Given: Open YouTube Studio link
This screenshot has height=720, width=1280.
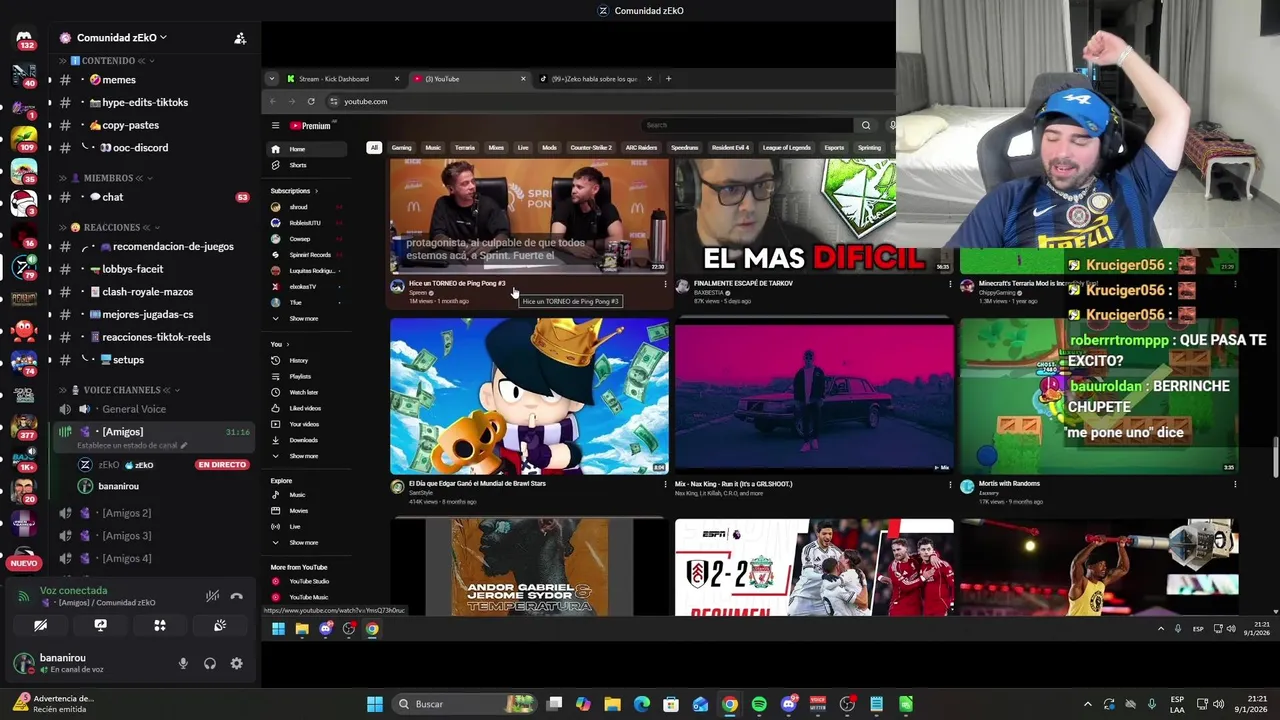Looking at the screenshot, I should click(x=308, y=581).
